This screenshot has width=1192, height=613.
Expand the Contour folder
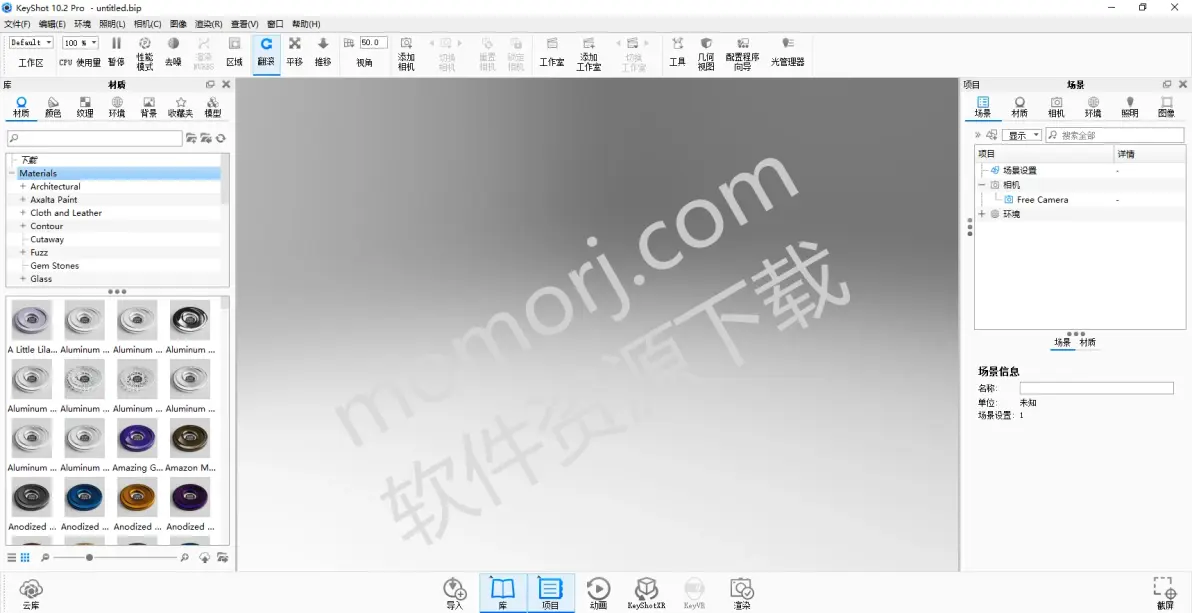tap(23, 226)
